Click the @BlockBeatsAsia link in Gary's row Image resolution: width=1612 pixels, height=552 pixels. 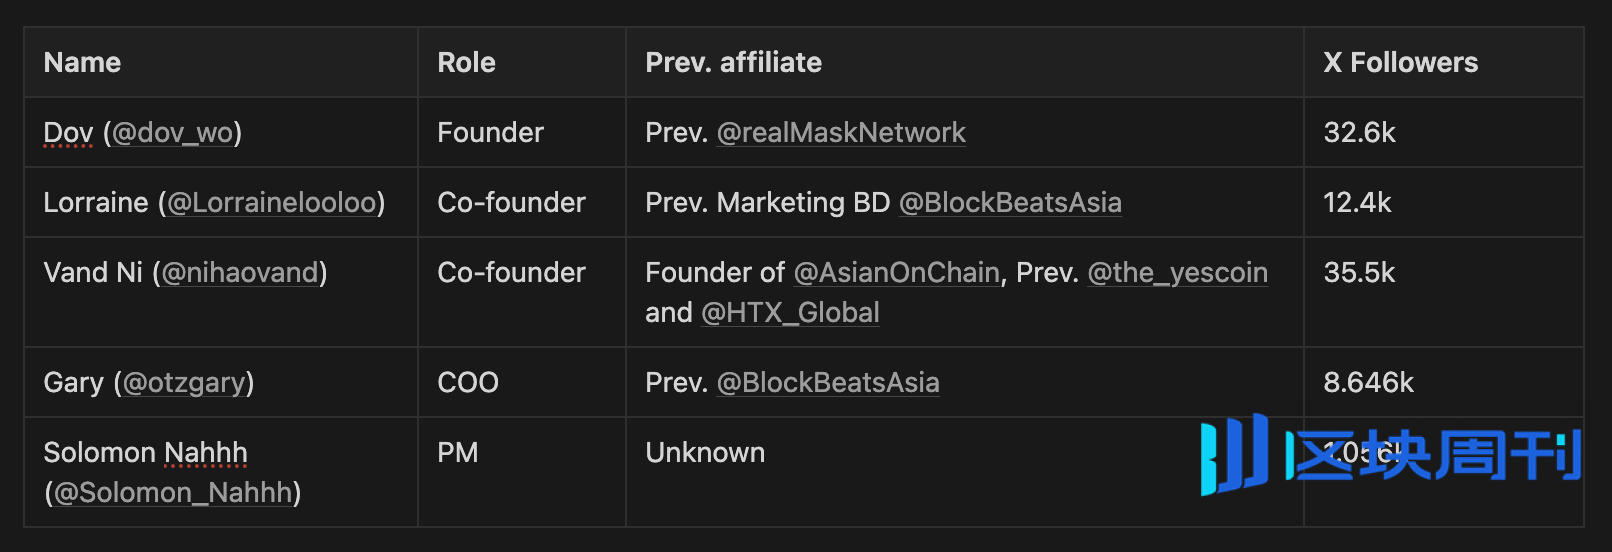click(x=828, y=383)
